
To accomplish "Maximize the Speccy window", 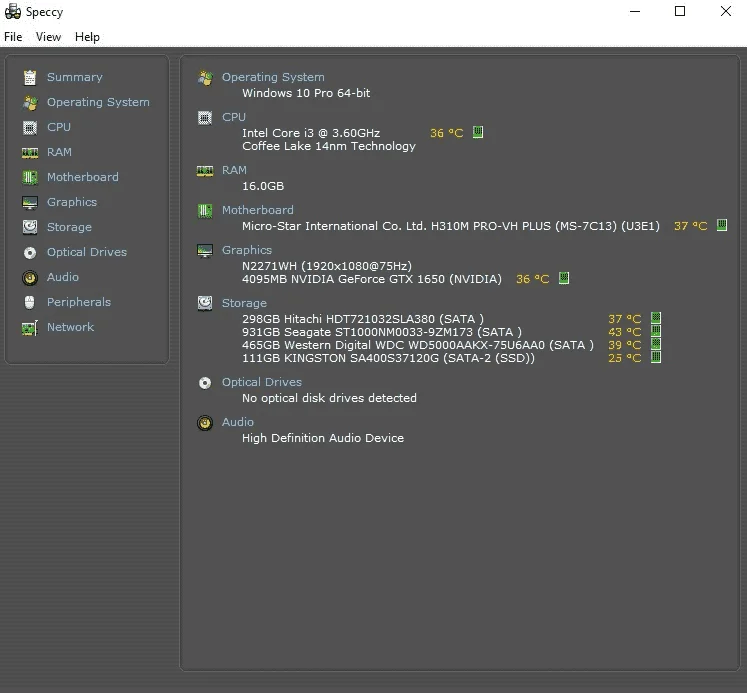I will pyautogui.click(x=680, y=11).
